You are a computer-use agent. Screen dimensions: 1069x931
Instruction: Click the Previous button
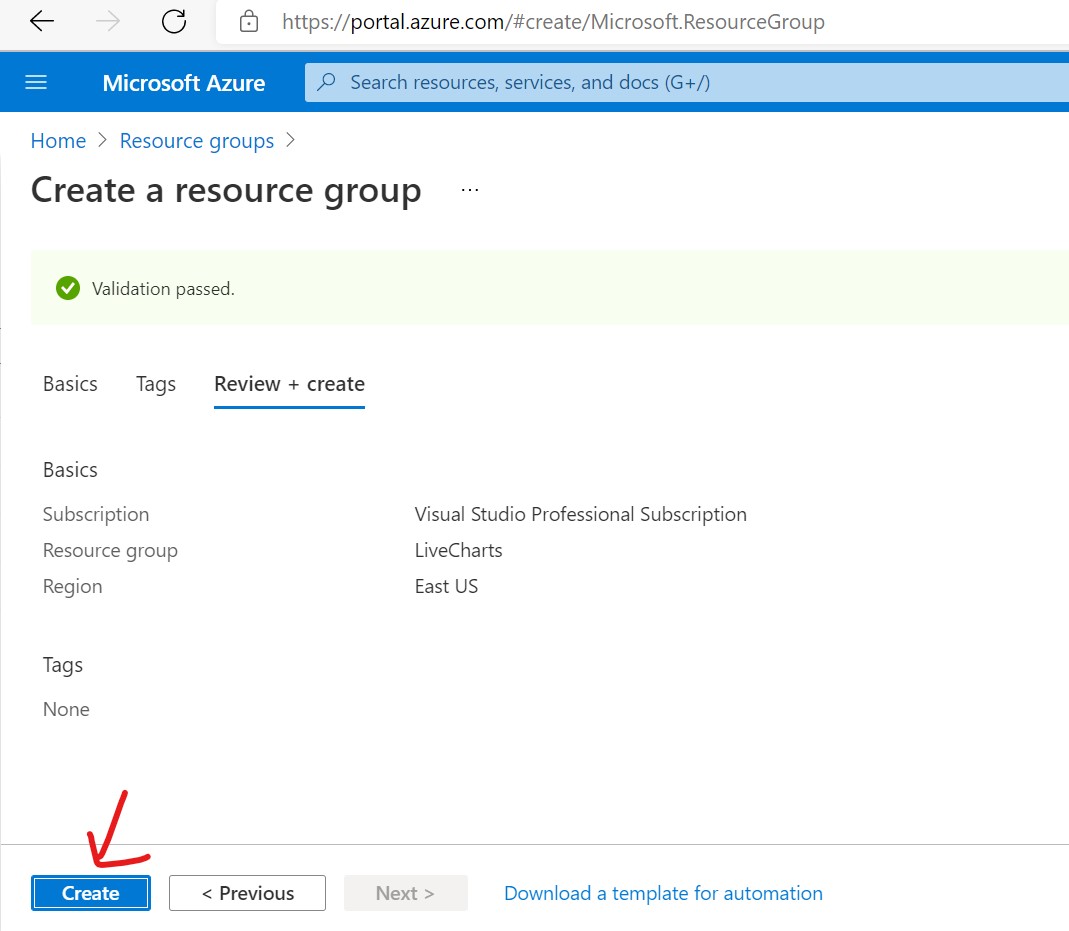[247, 893]
